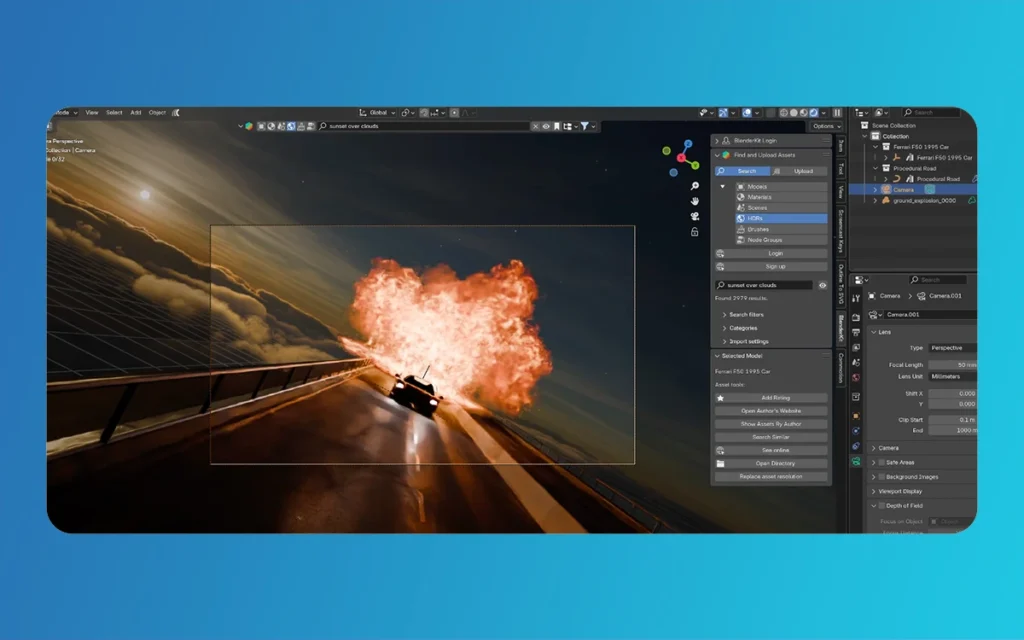Adjust the Clip Start value field
1024x640 pixels.
coord(952,419)
